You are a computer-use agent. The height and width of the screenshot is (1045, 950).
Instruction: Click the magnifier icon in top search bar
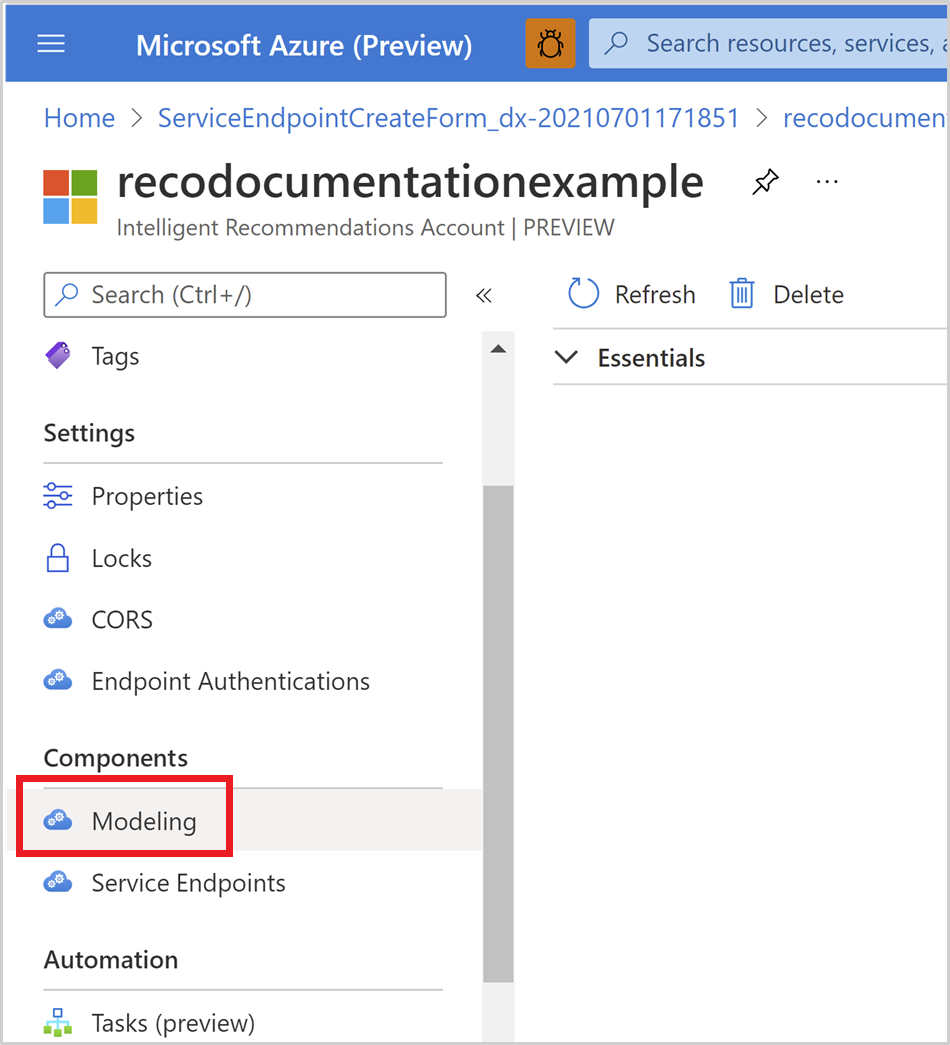click(x=616, y=43)
